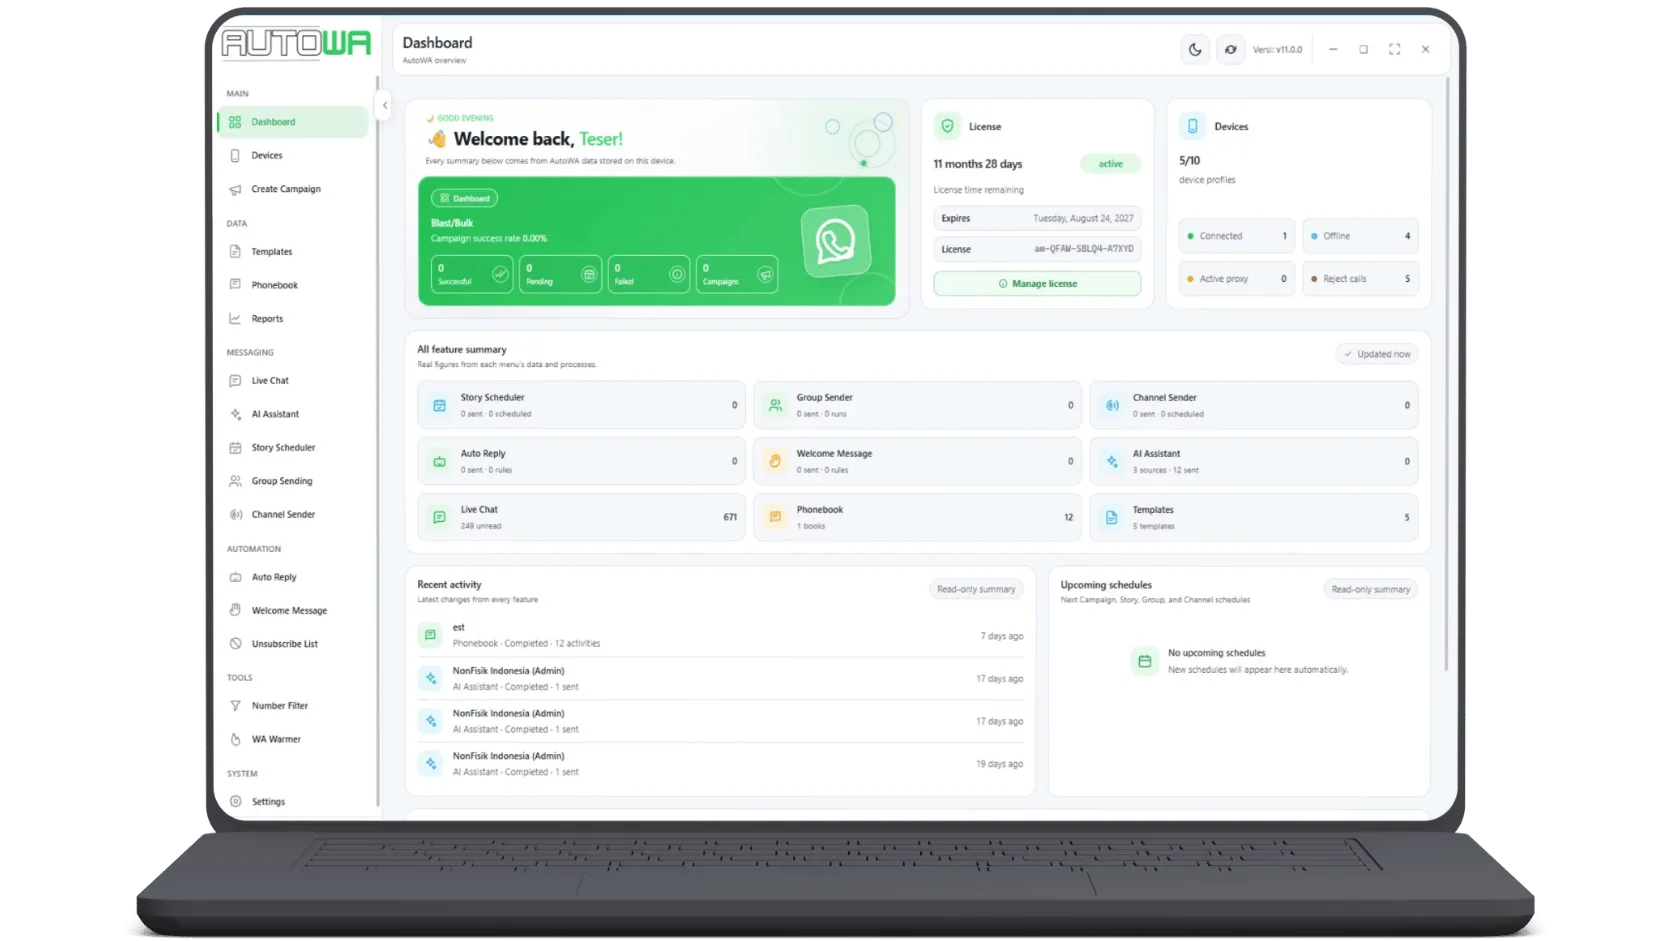The width and height of the screenshot is (1672, 941).
Task: Click the Live Chat sidebar icon
Action: pos(235,381)
